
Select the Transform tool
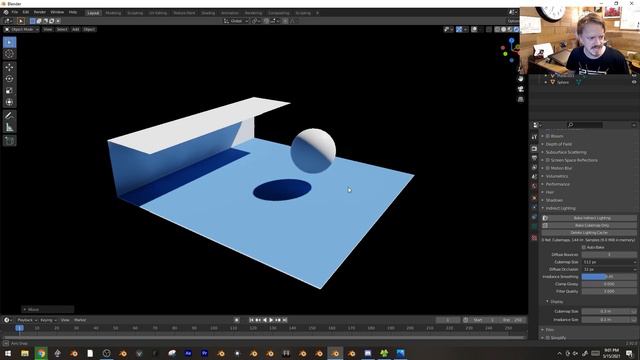click(9, 102)
